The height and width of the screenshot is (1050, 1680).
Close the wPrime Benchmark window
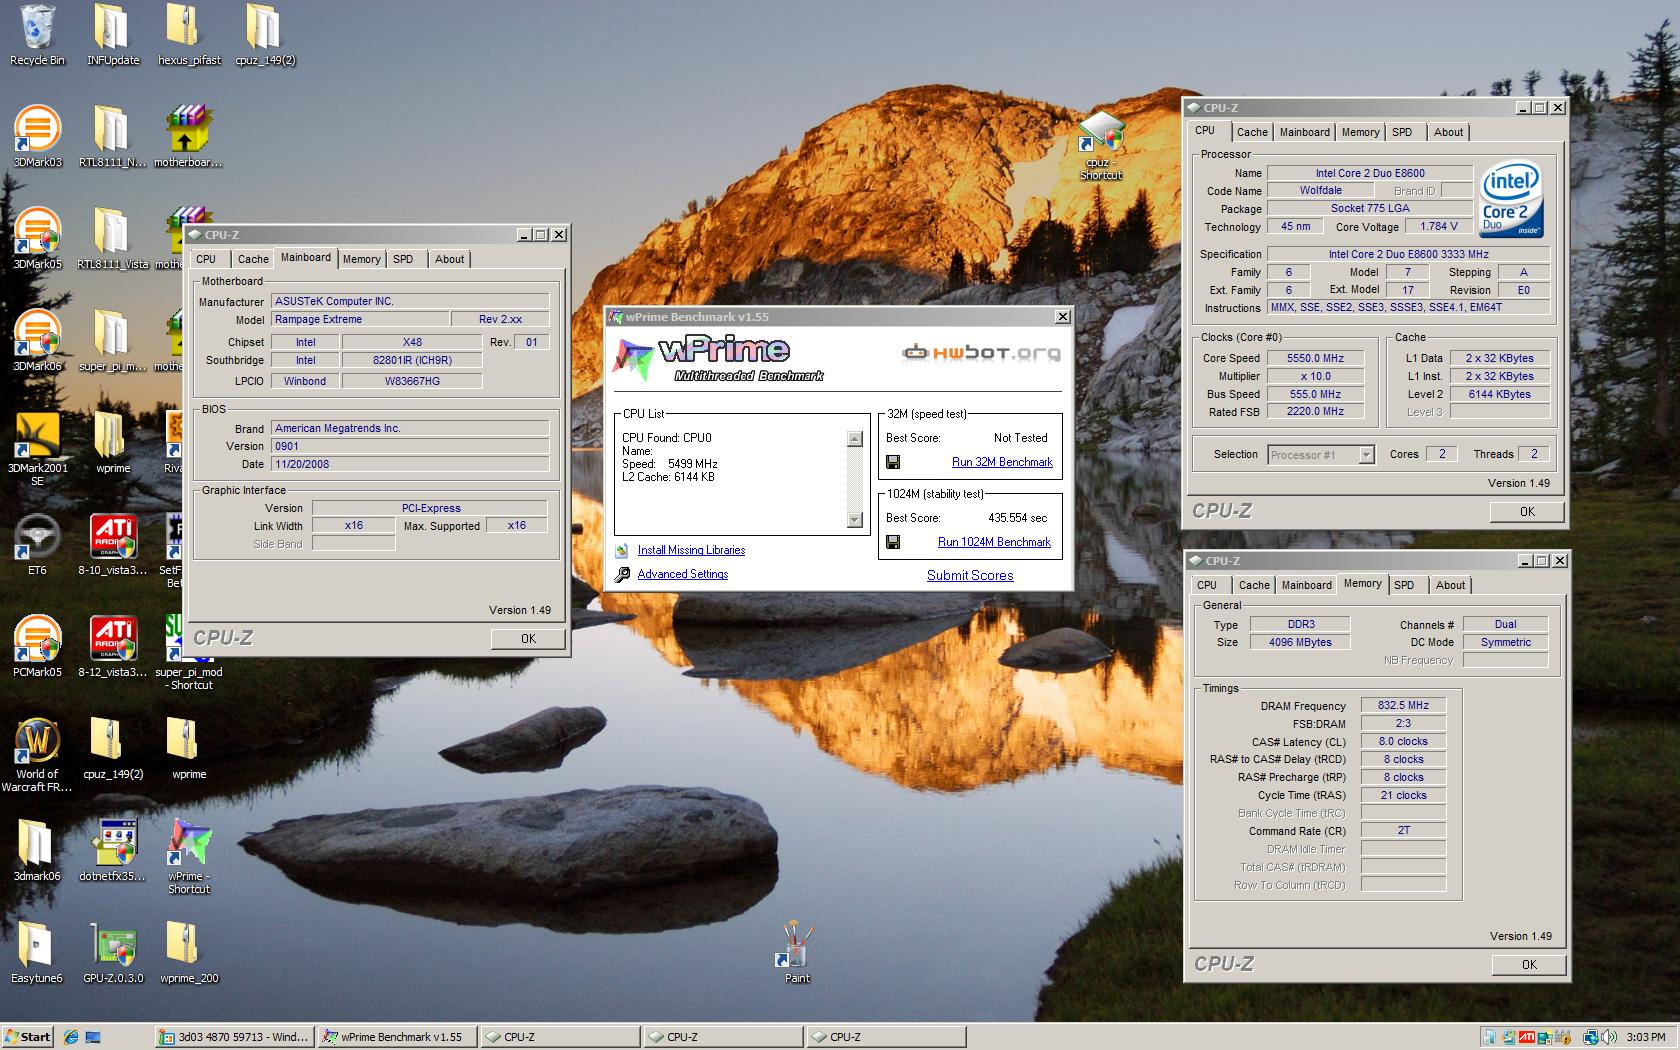coord(1062,317)
